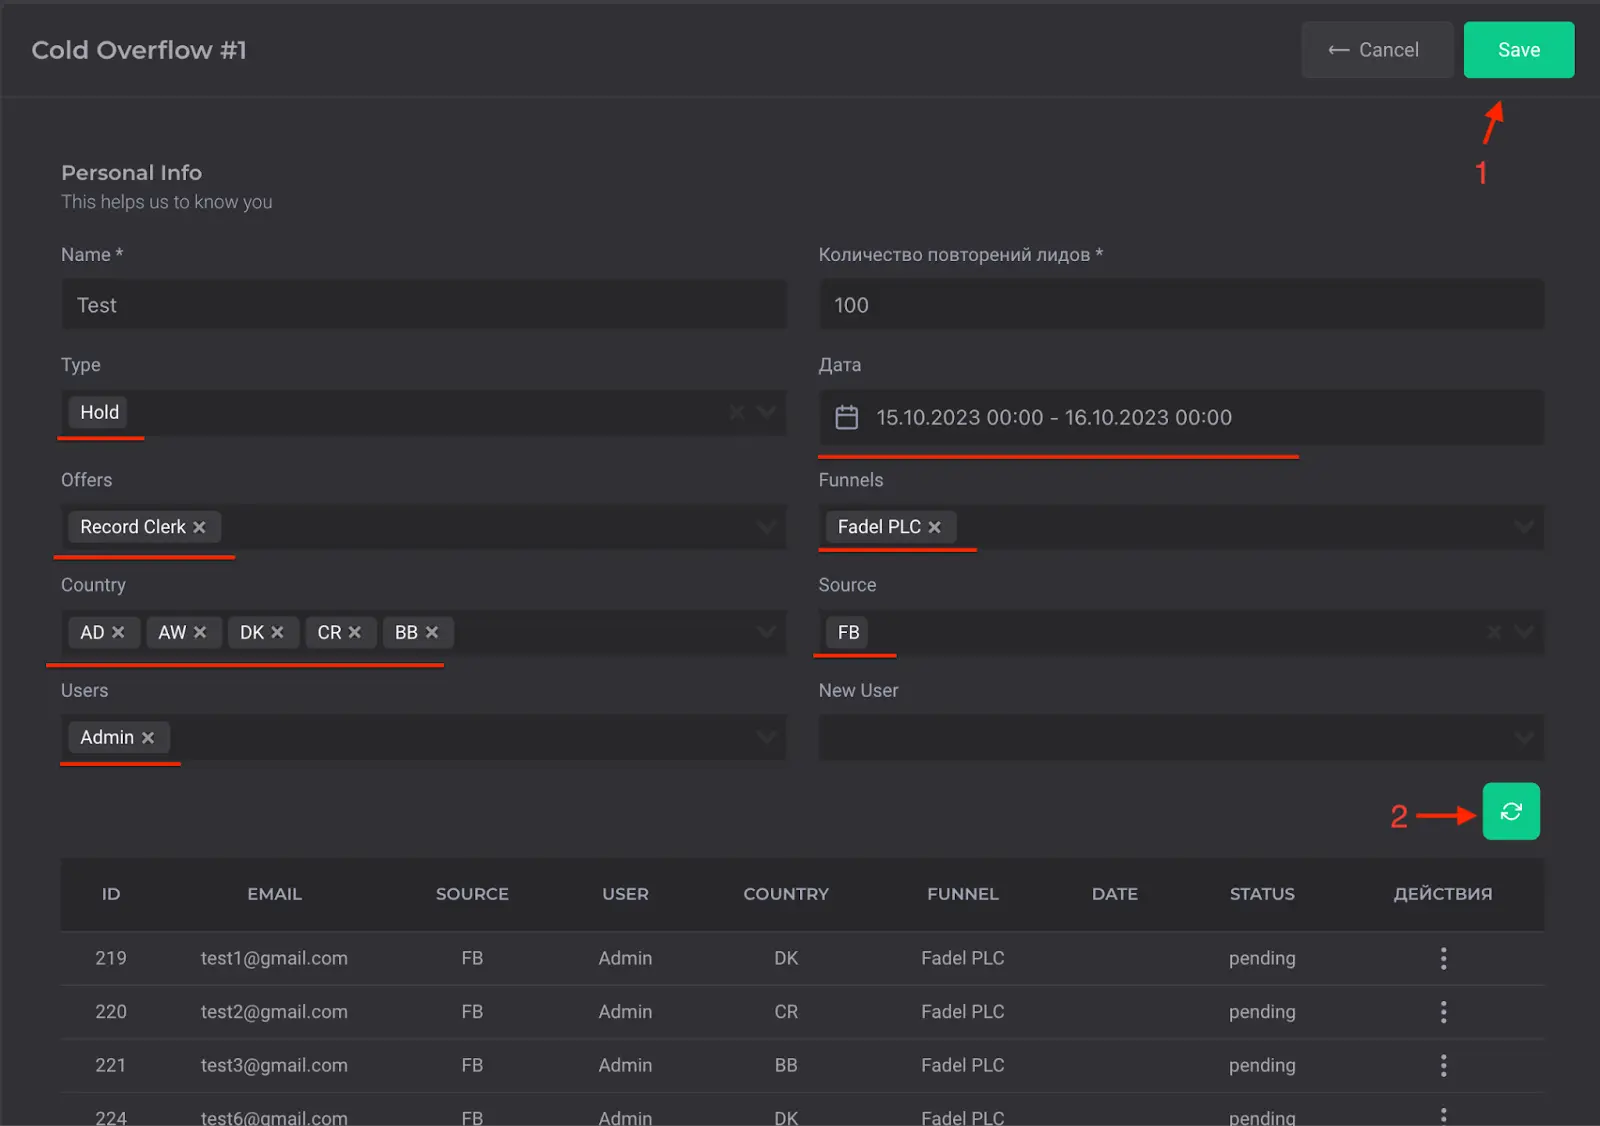Click the FUNNEL column header
Viewport: 1600px width, 1126px height.
click(963, 894)
